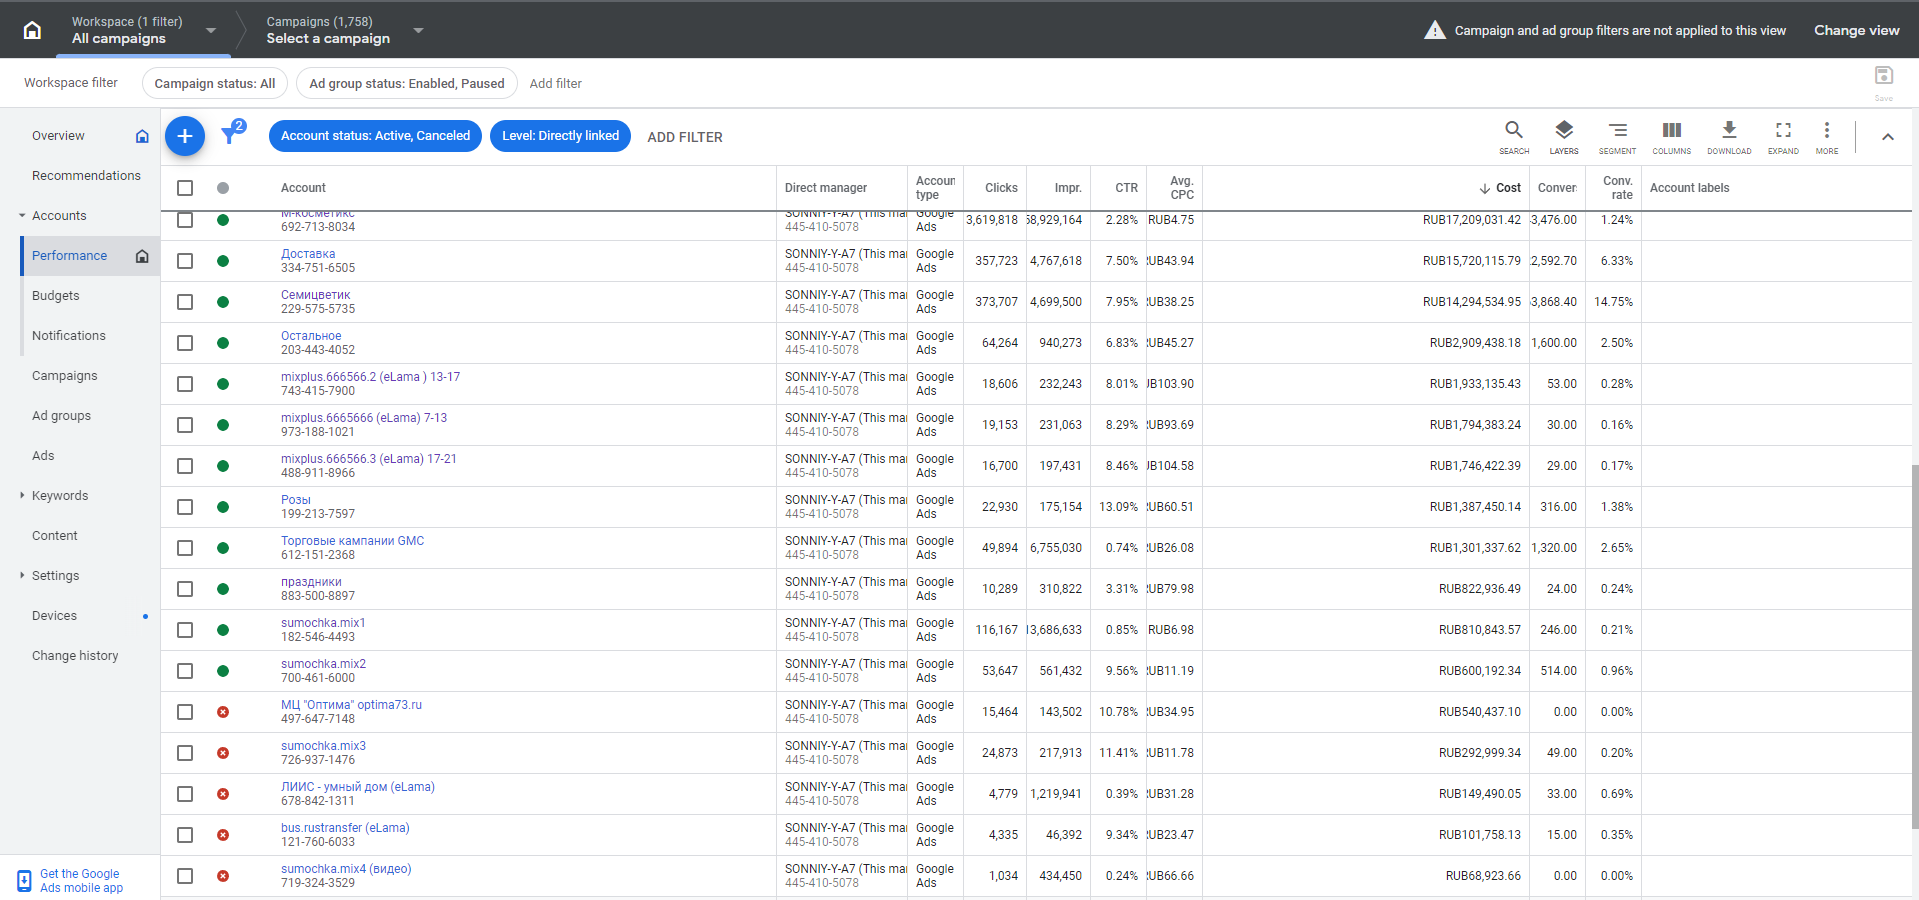This screenshot has width=1919, height=900.
Task: Check the mixplus.666566.2 account row
Action: point(185,384)
